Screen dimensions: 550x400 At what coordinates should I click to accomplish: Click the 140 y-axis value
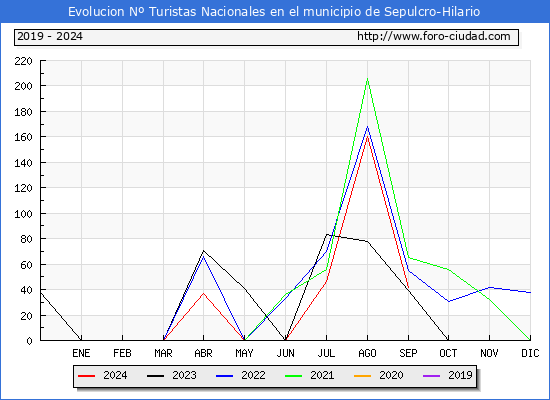tap(23, 163)
